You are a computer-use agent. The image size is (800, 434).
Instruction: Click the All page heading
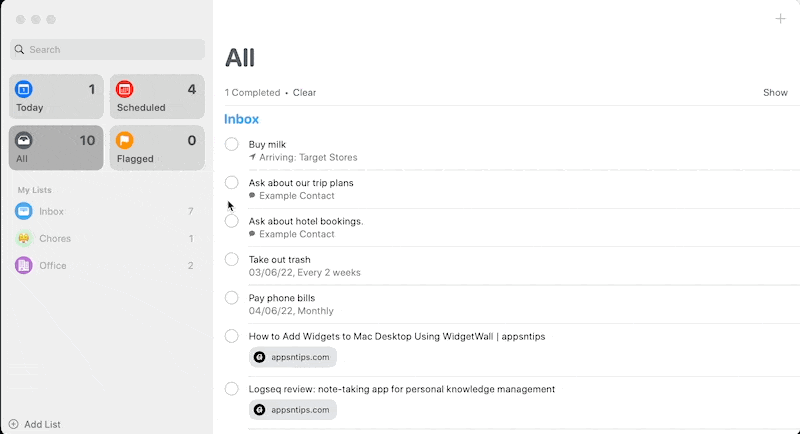click(240, 58)
